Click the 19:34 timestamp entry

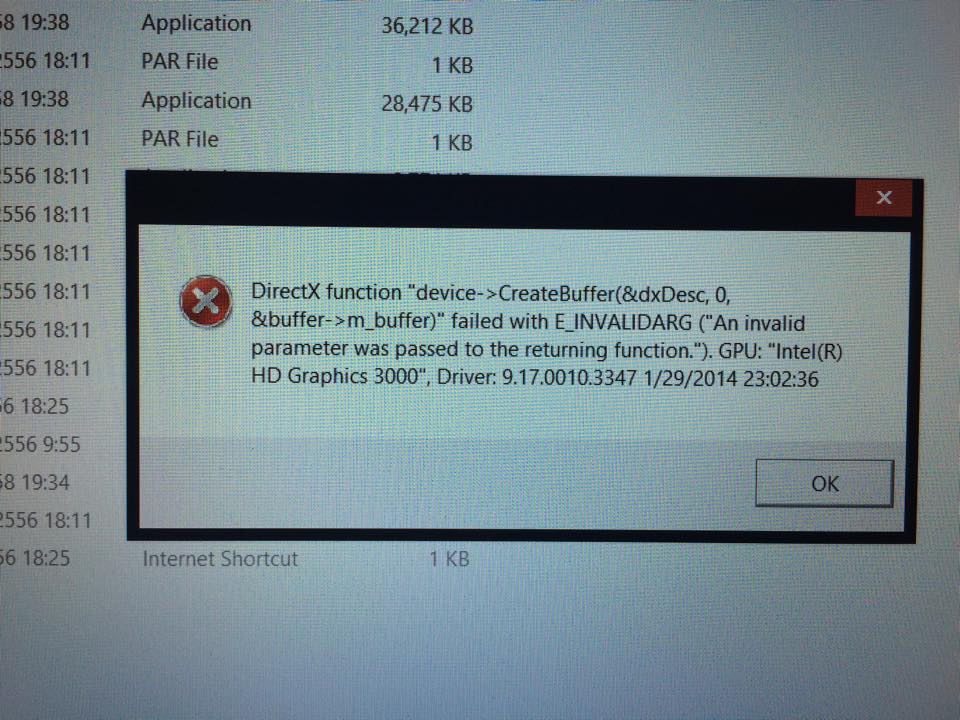pyautogui.click(x=35, y=483)
